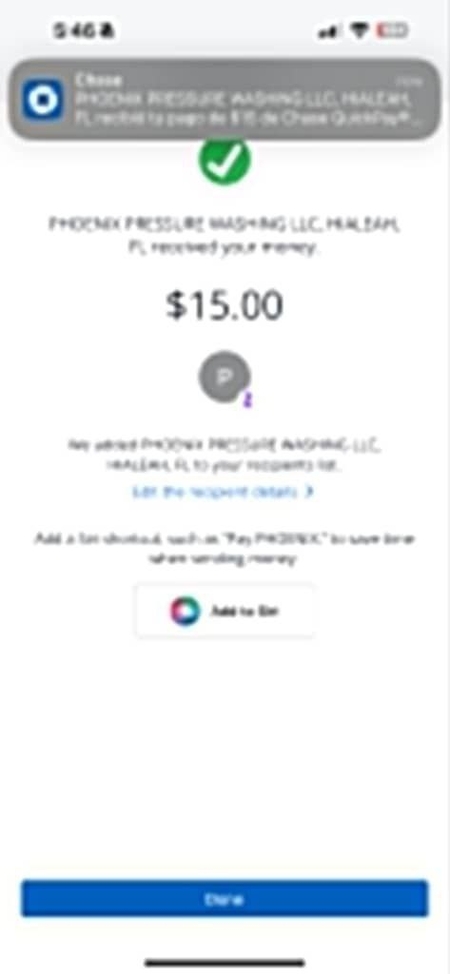
Task: Tap the home indicator bar at bottom
Action: 225,963
